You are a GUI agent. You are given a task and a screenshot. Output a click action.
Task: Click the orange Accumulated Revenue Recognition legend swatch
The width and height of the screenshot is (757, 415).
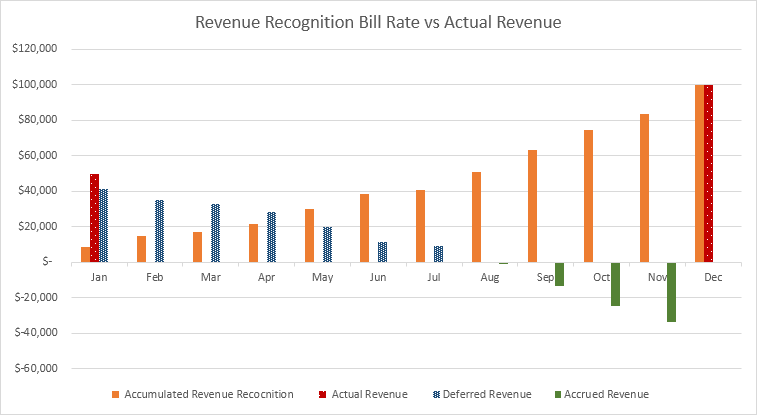tap(116, 394)
